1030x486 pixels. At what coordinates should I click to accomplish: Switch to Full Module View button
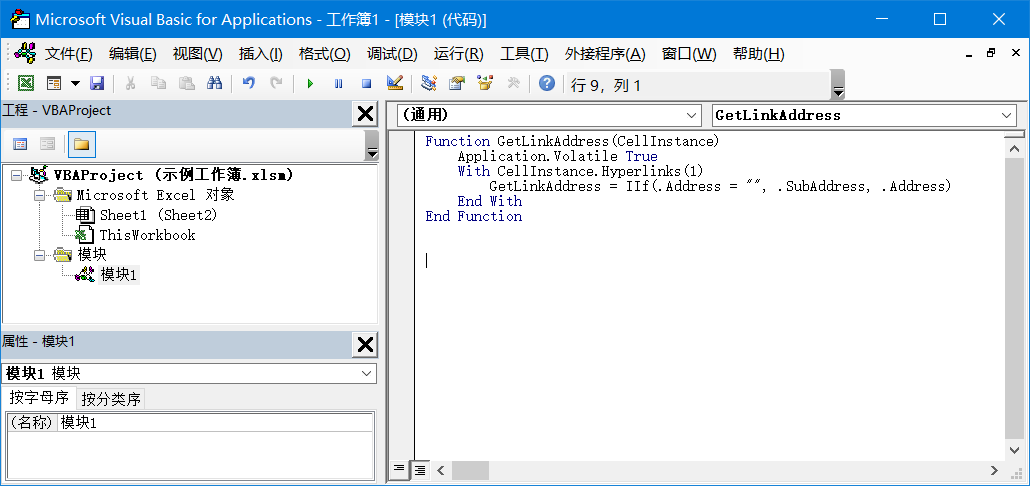[419, 469]
